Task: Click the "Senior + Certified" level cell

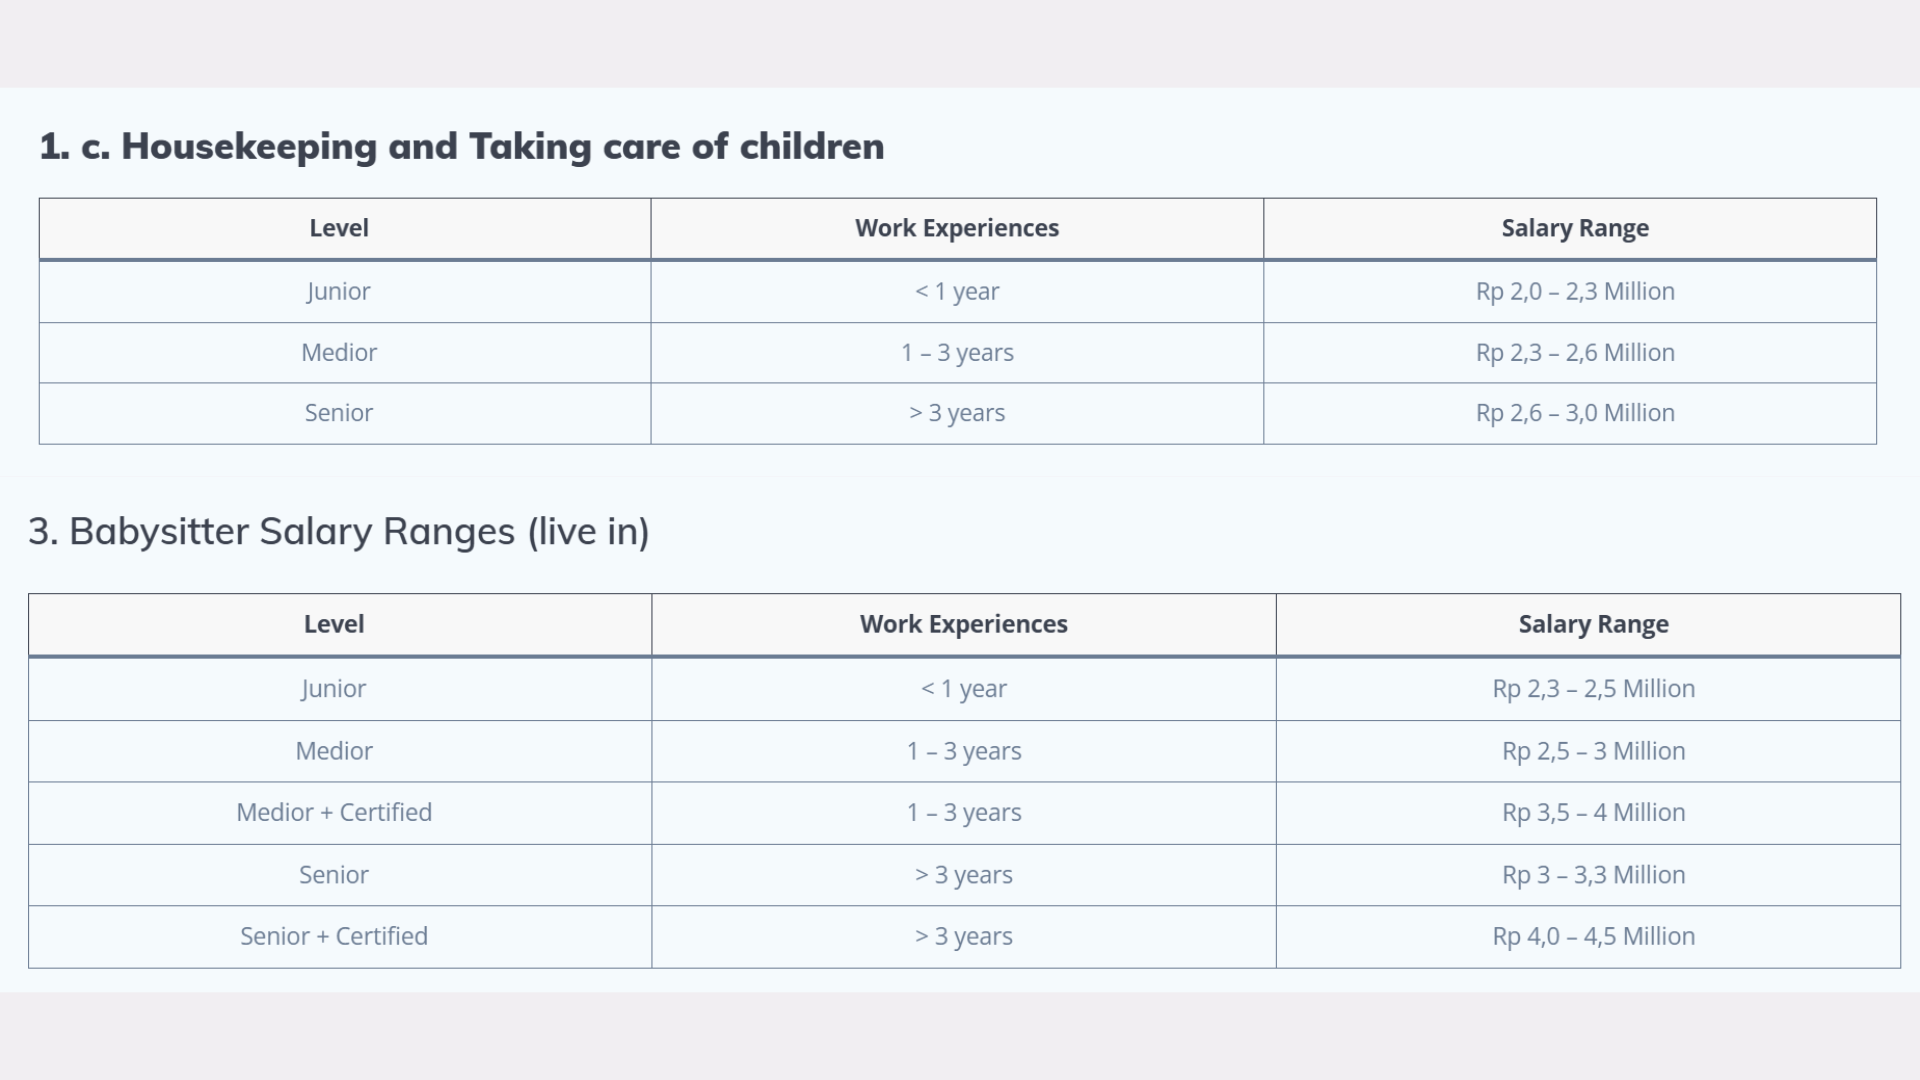Action: click(334, 936)
